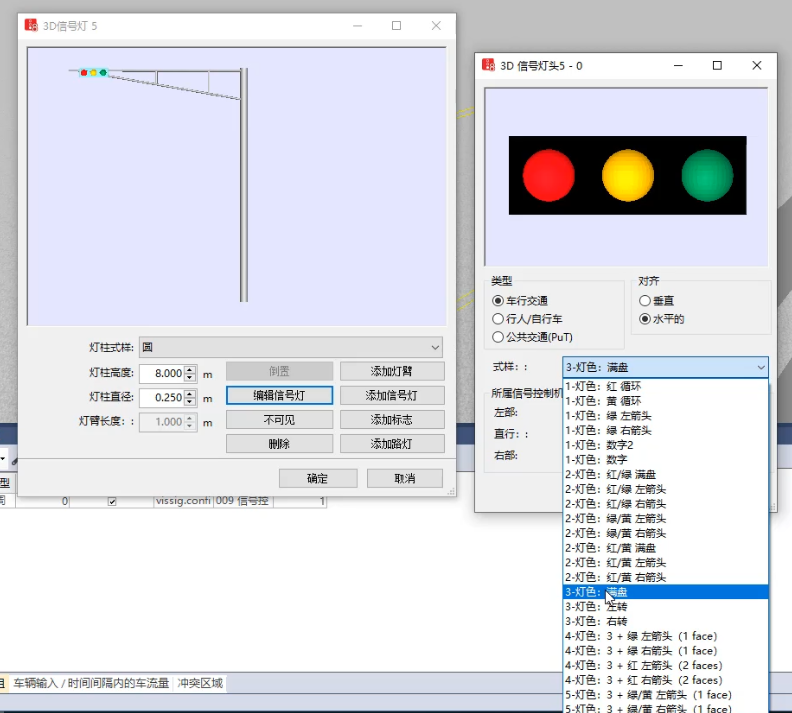The height and width of the screenshot is (713, 792).
Task: Select '4-灯色: 3 + 绿 右箭头 (1 face)'
Action: click(x=665, y=650)
